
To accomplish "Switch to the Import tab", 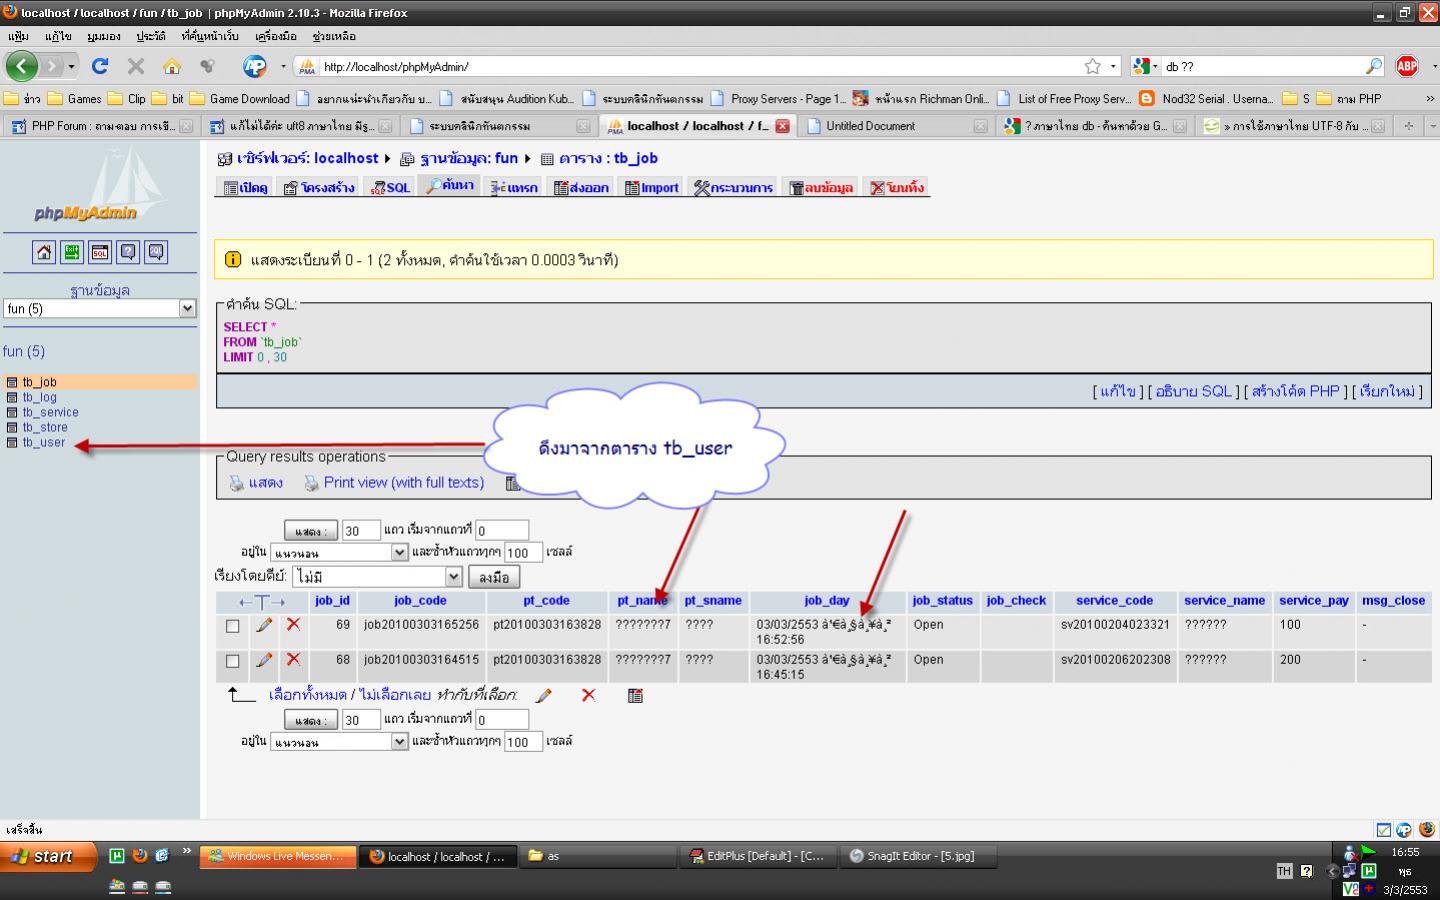I will coord(651,187).
